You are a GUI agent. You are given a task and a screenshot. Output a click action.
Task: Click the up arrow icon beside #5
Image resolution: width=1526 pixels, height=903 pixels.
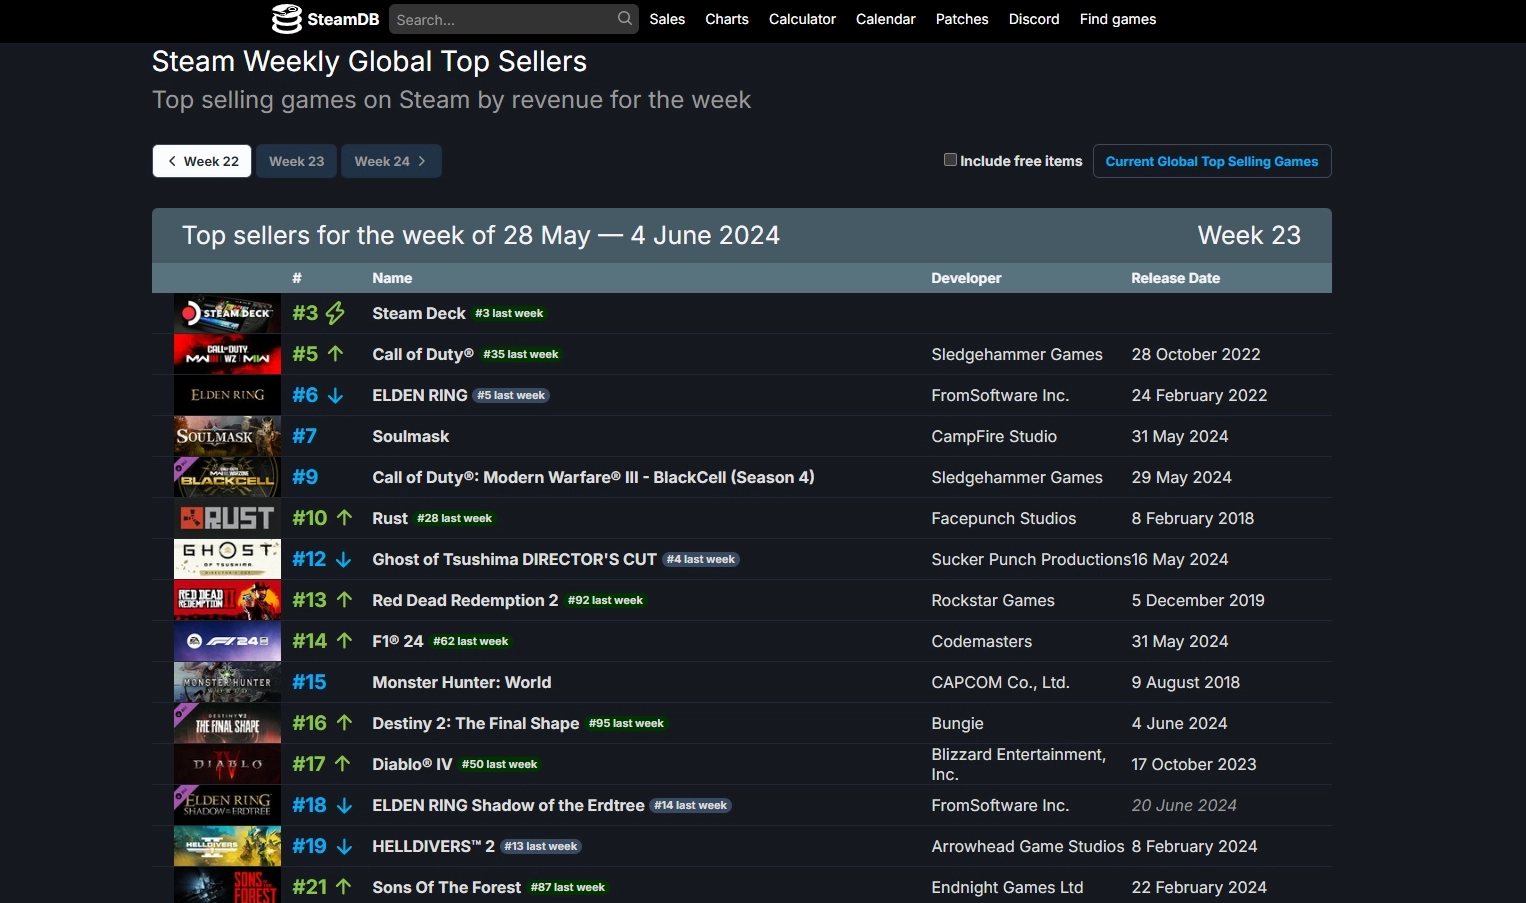336,354
